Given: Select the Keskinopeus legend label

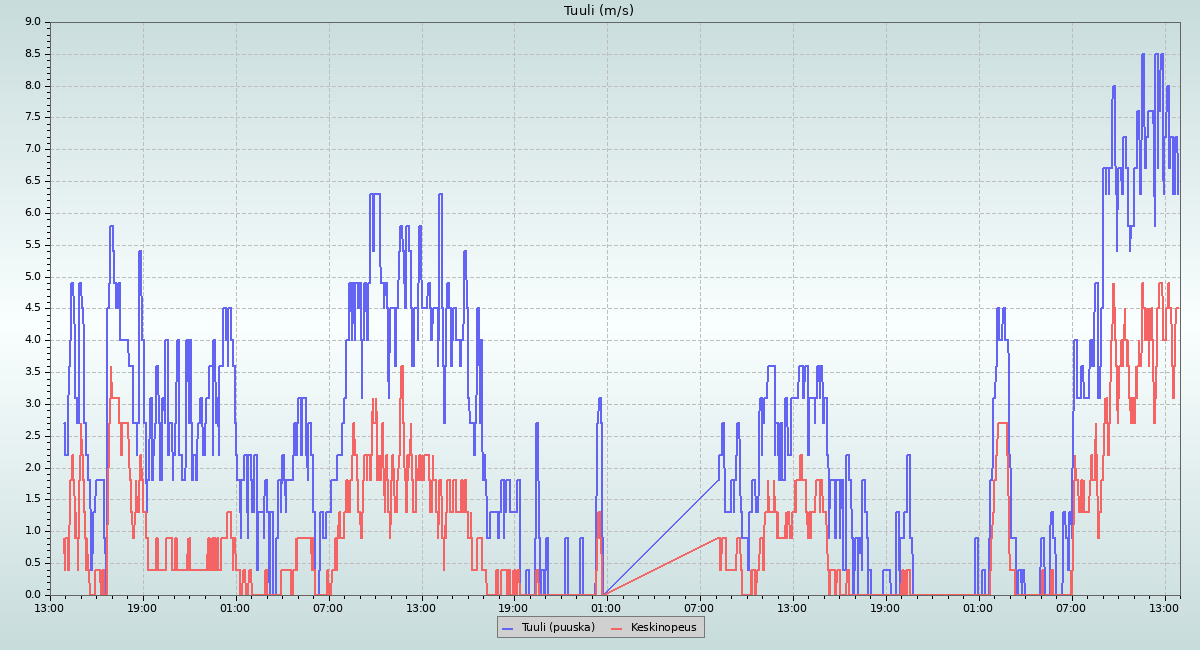Looking at the screenshot, I should (663, 627).
